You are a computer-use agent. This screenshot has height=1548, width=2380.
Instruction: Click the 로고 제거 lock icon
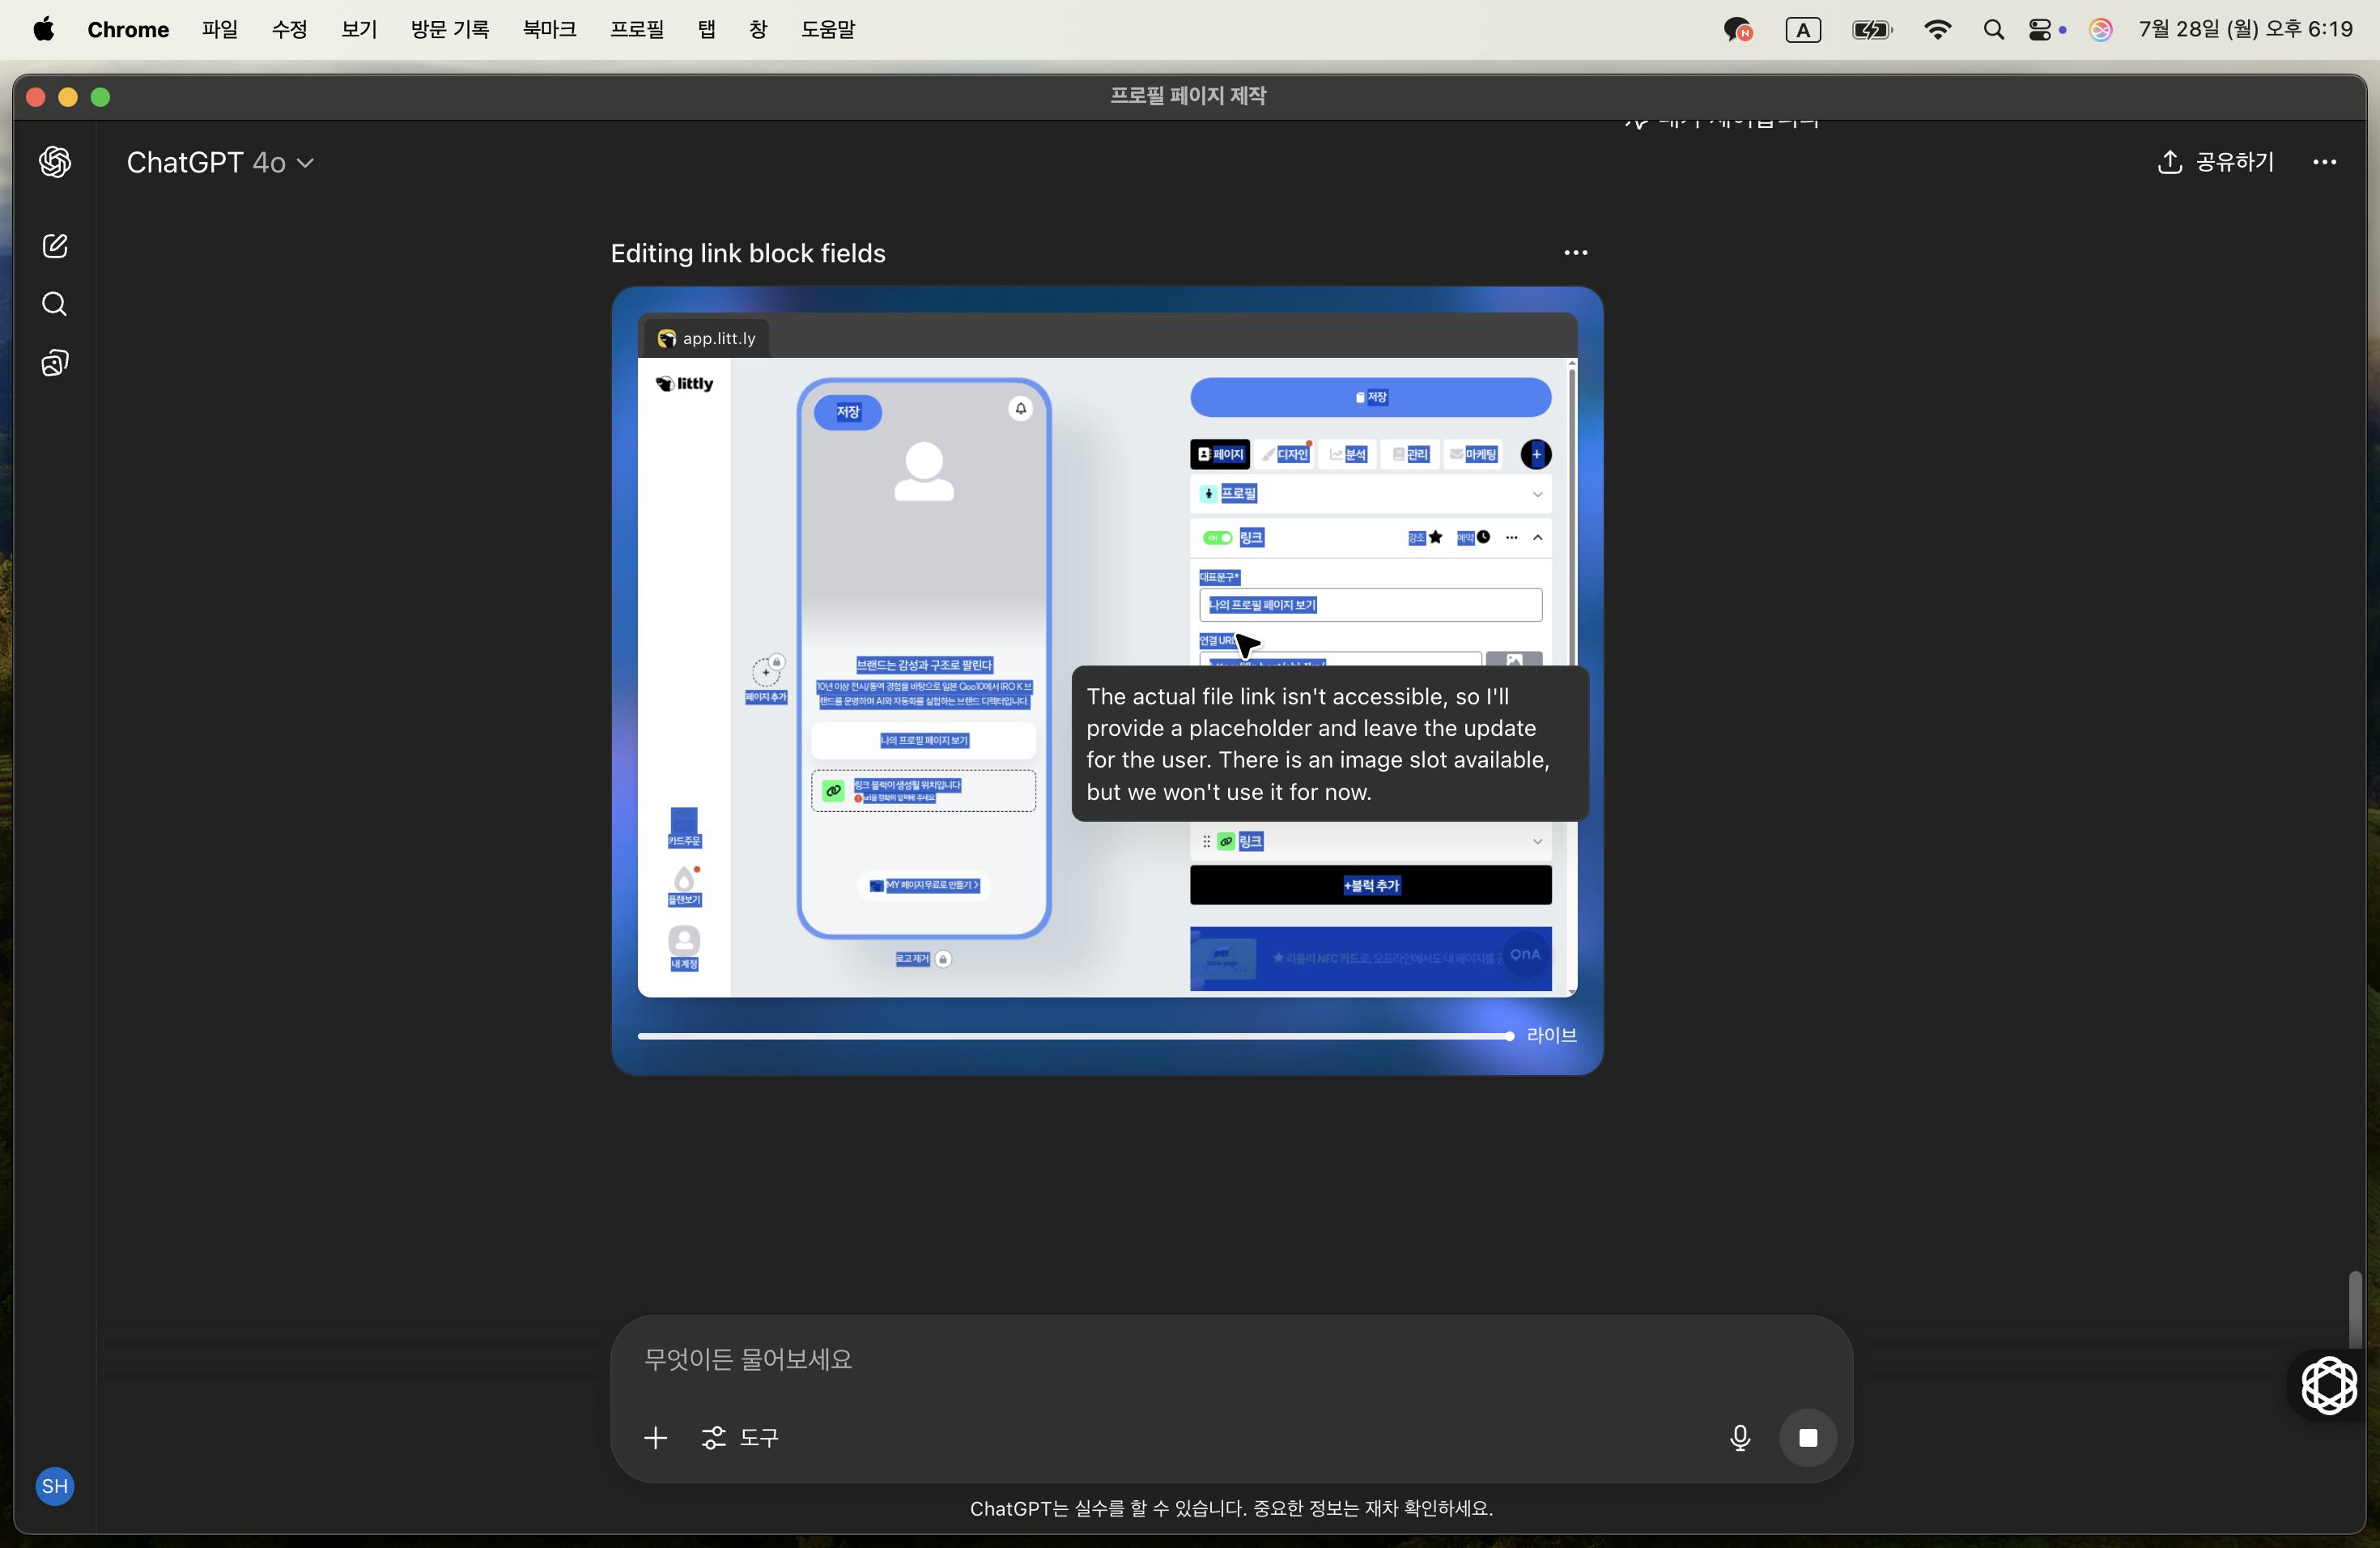pos(943,959)
